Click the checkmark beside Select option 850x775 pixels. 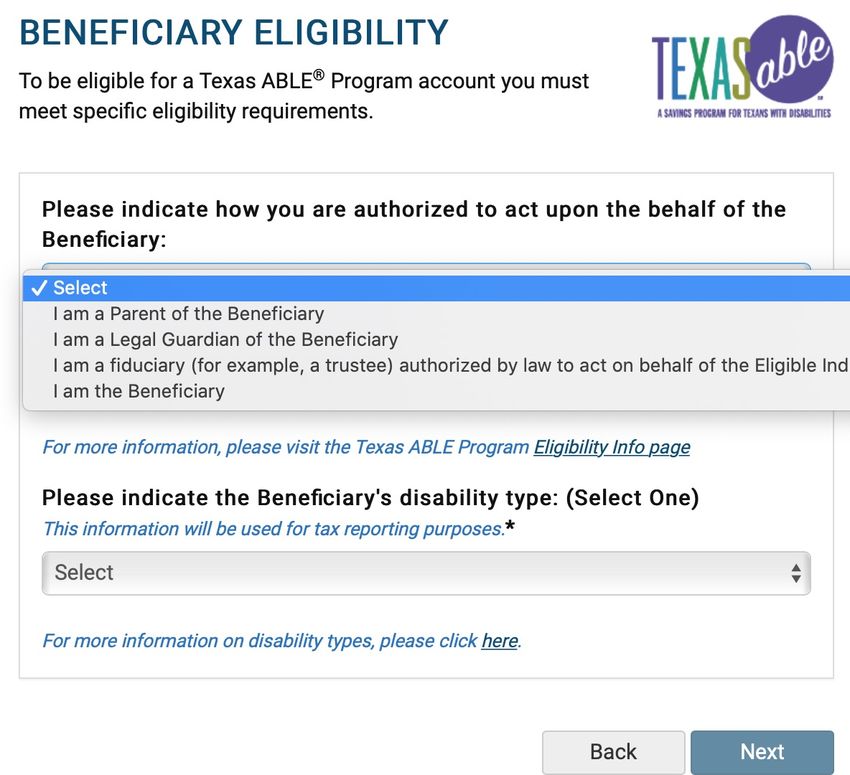tap(39, 288)
